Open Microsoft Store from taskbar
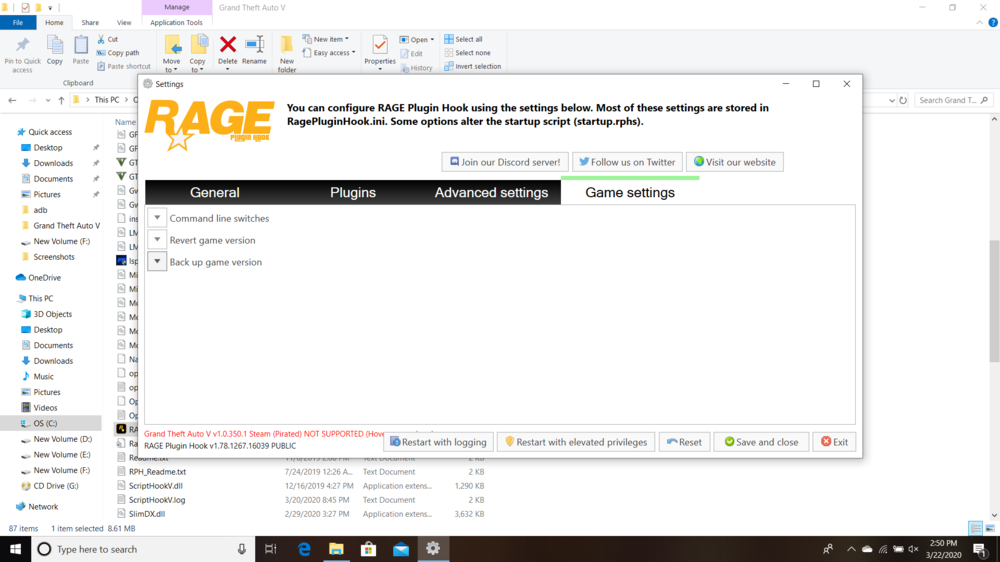Screen dimensions: 1000x562 pyautogui.click(x=369, y=549)
